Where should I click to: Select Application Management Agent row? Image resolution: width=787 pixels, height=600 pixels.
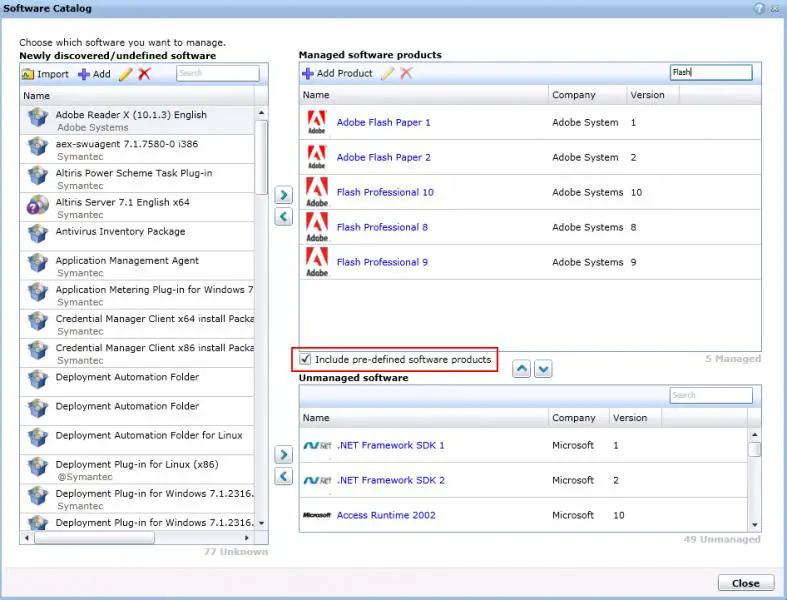[137, 266]
